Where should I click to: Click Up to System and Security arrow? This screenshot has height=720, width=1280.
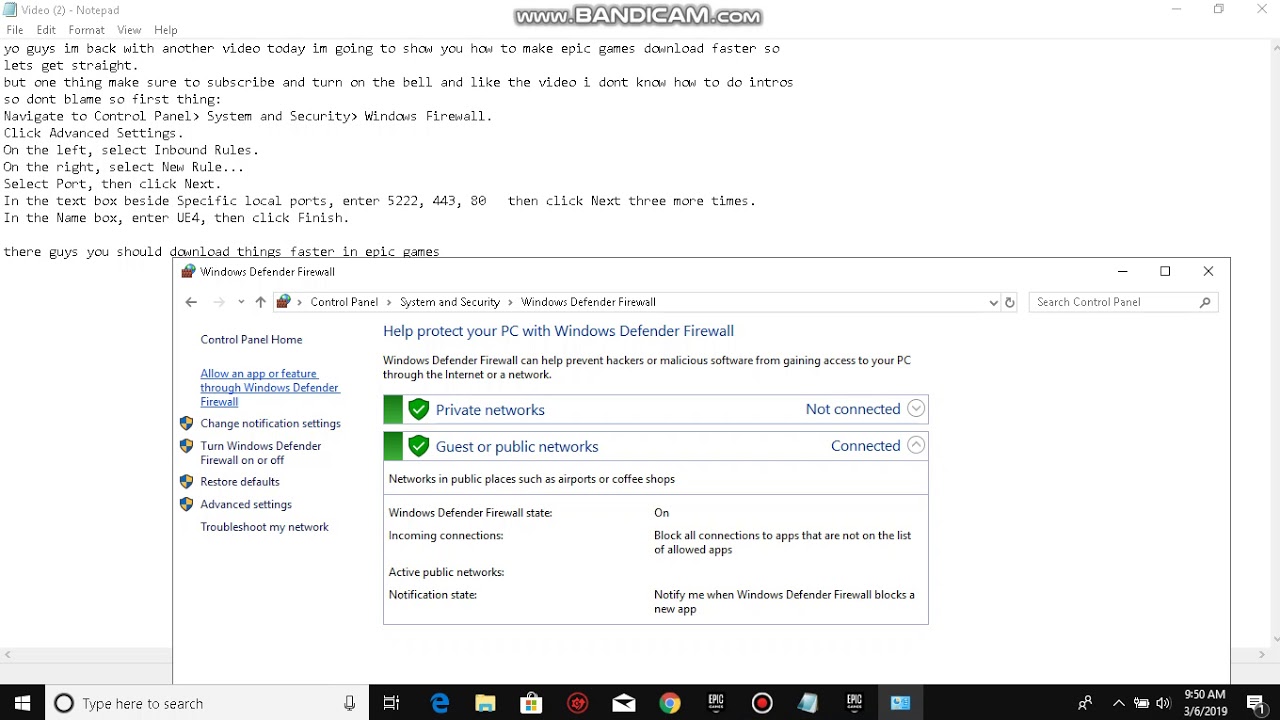[x=260, y=302]
